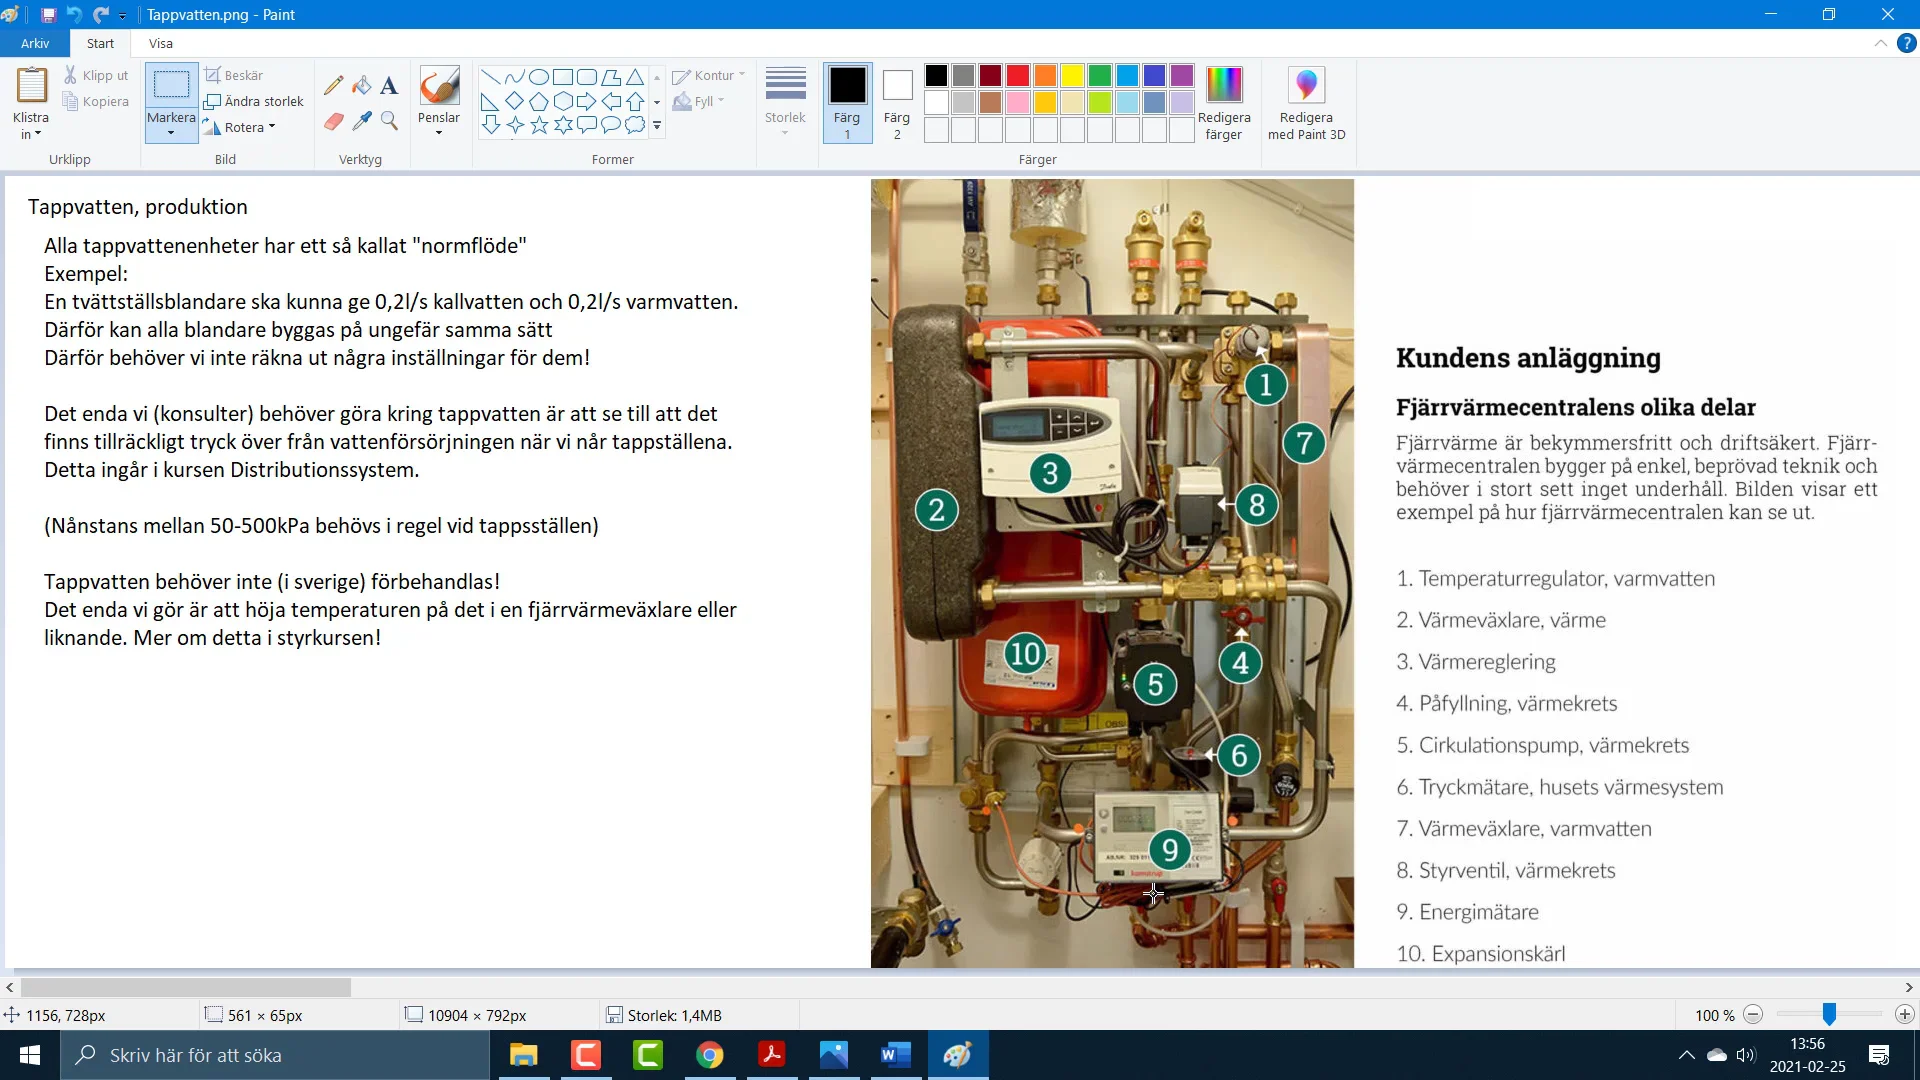
Task: Activate the color picker tool
Action: click(x=361, y=121)
